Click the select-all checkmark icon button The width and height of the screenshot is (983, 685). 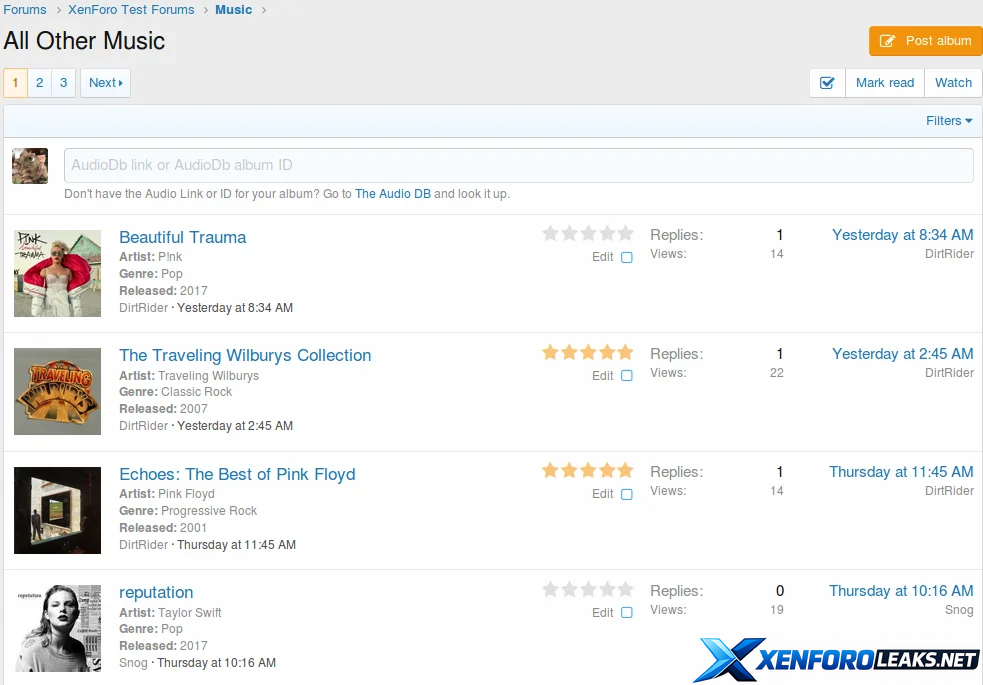click(x=827, y=83)
